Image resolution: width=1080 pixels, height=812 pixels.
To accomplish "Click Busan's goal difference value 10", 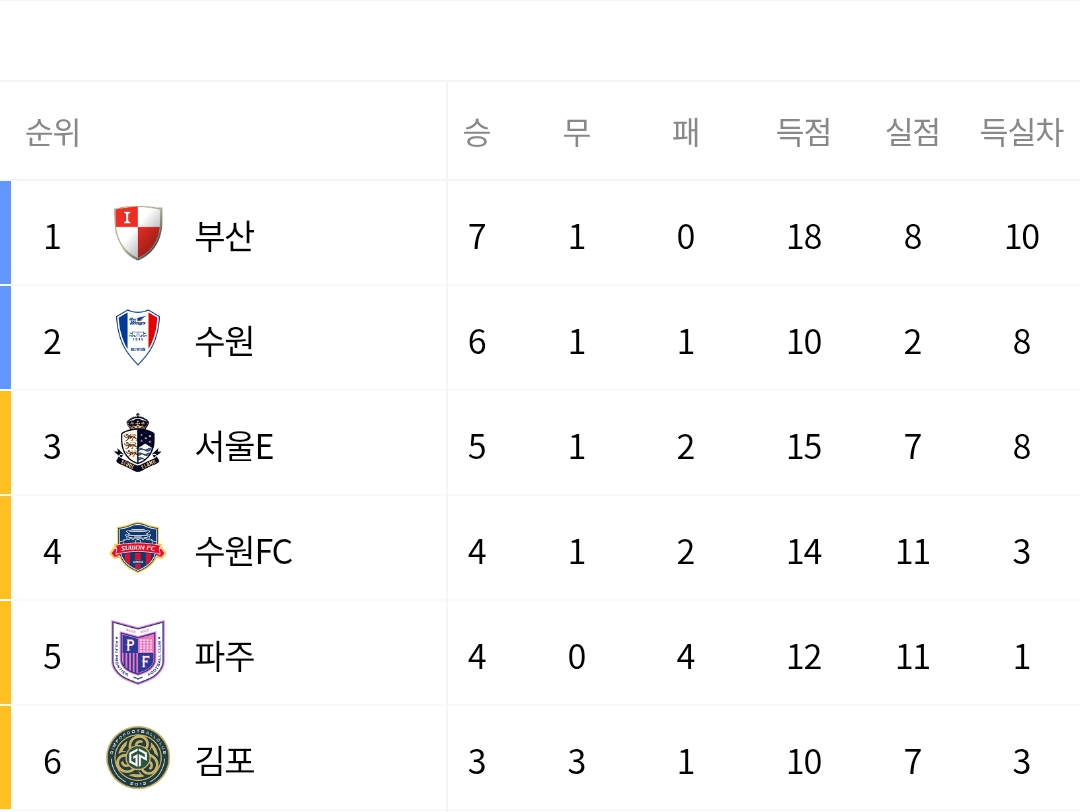I will (1021, 237).
